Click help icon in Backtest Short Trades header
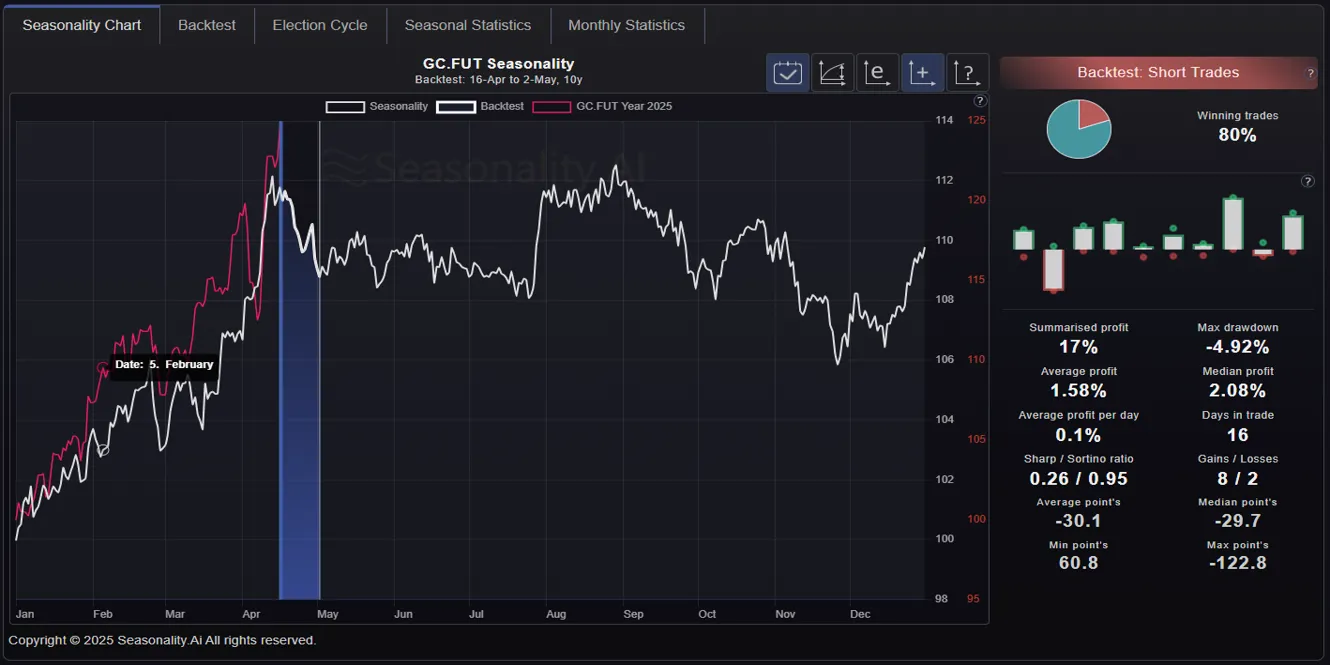Image resolution: width=1330 pixels, height=665 pixels. tap(1310, 73)
